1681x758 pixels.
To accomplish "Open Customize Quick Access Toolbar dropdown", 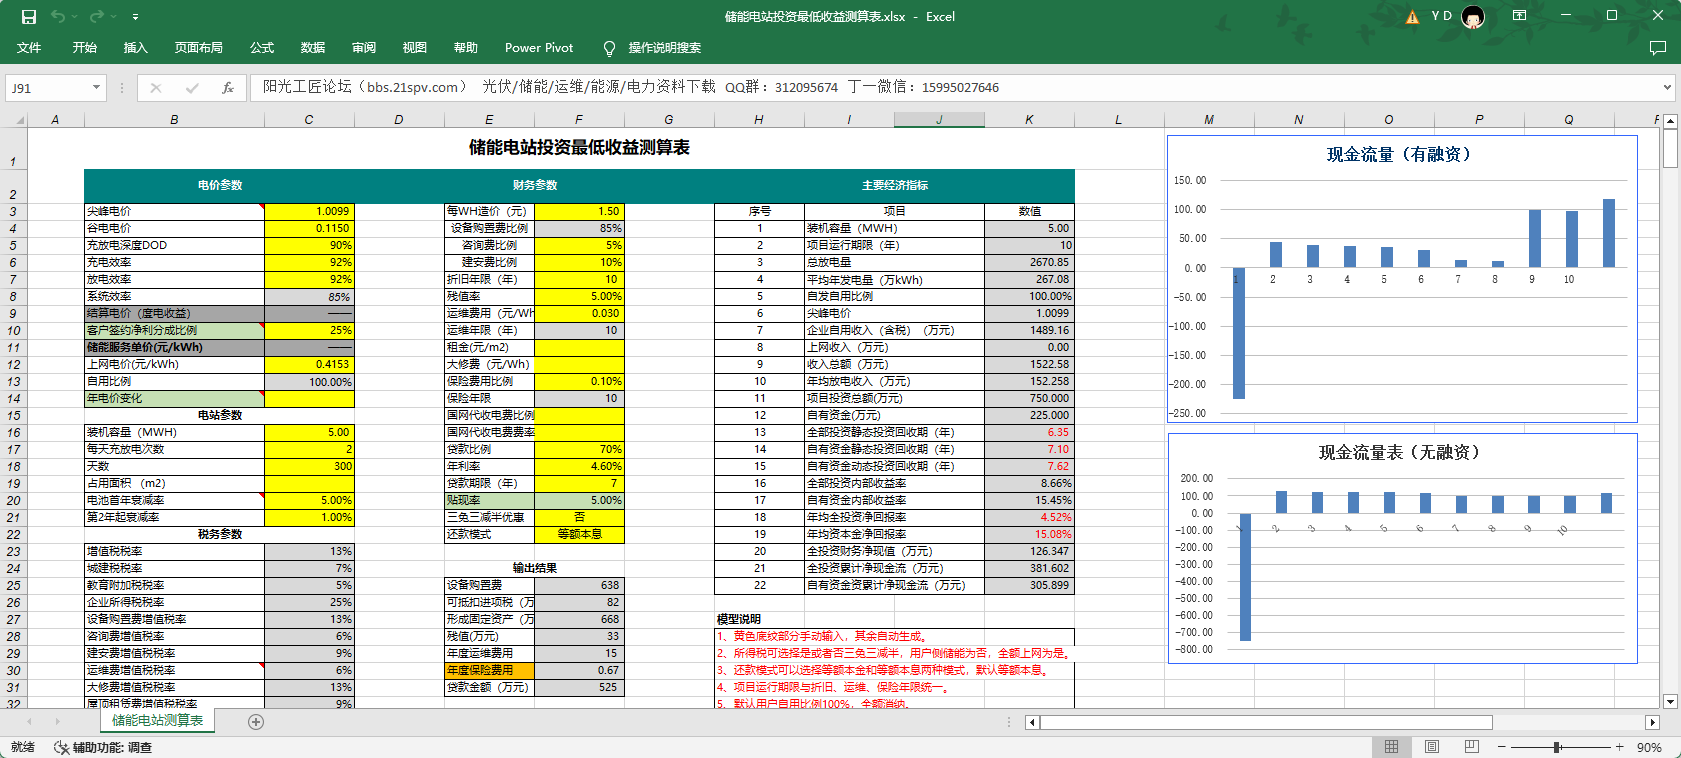I will (x=135, y=17).
